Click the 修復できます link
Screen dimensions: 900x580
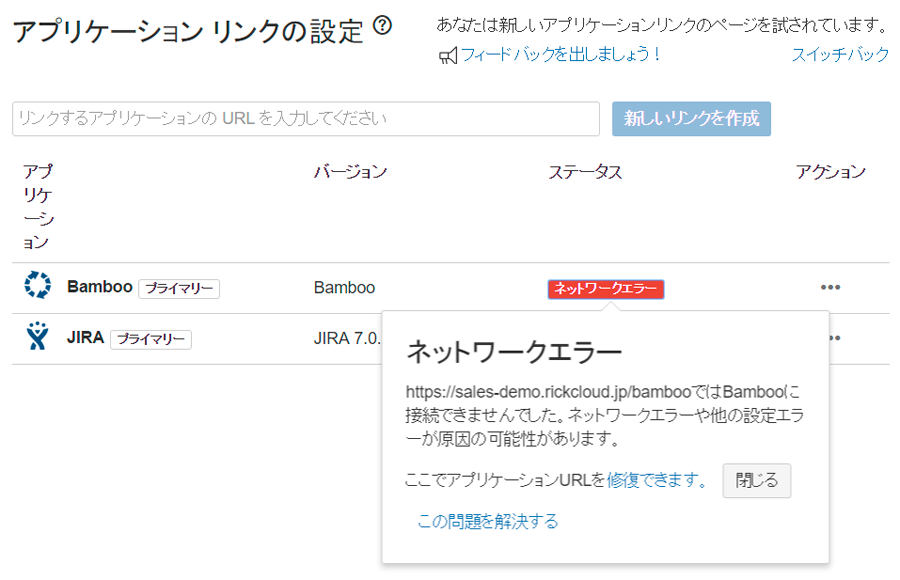(657, 479)
